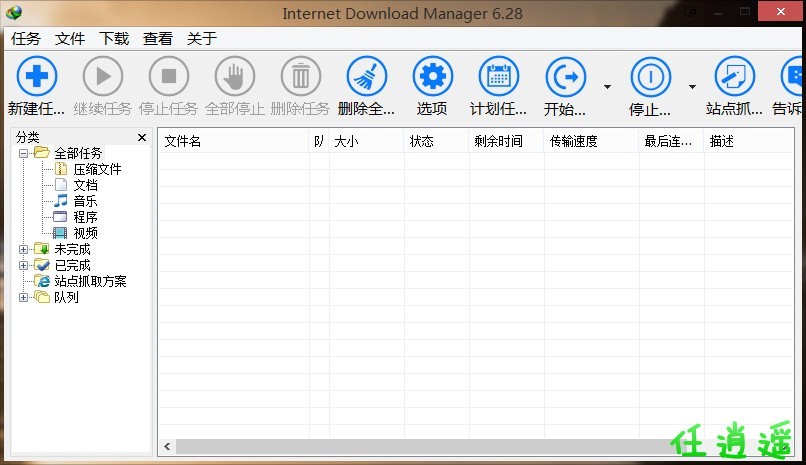Viewport: 806px width, 465px height.
Task: Select 文档 category
Action: (85, 185)
